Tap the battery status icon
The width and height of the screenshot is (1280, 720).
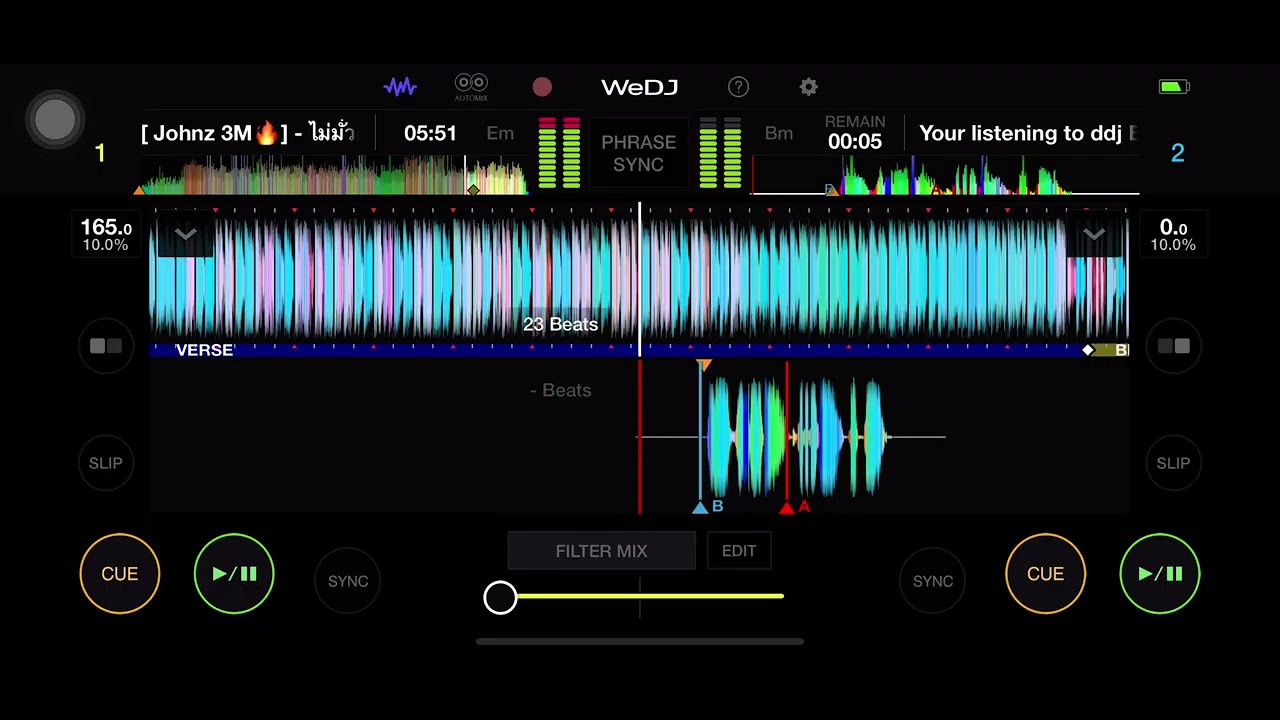pyautogui.click(x=1174, y=87)
